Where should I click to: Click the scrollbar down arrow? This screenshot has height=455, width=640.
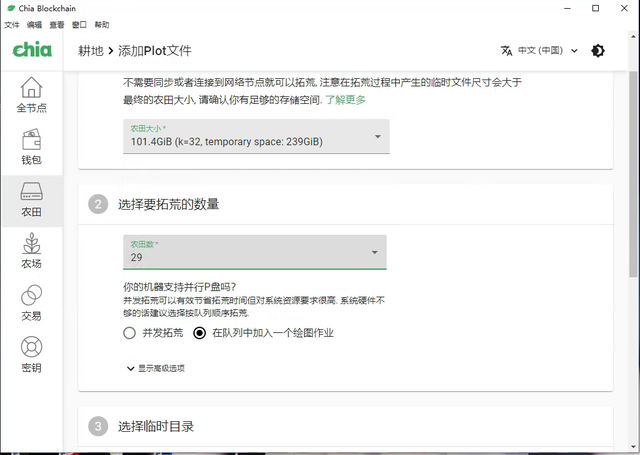633,447
